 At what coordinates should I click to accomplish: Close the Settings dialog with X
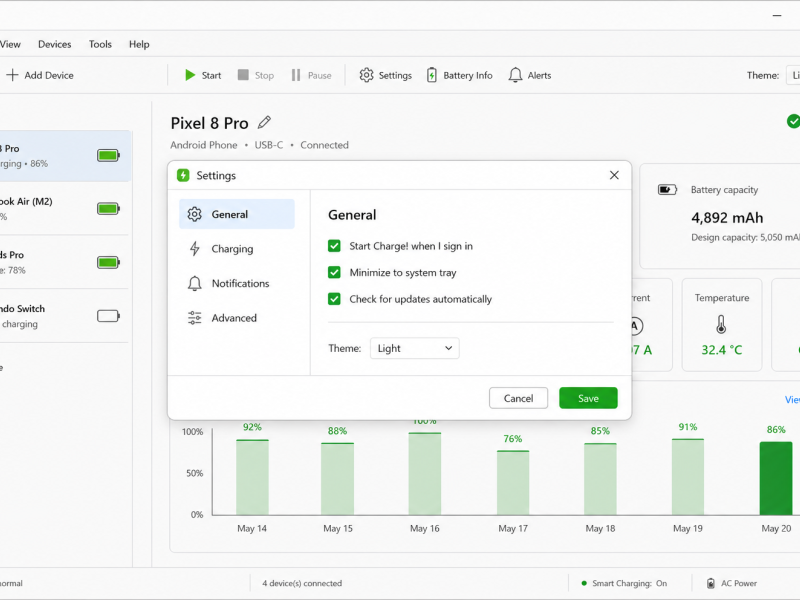[614, 176]
